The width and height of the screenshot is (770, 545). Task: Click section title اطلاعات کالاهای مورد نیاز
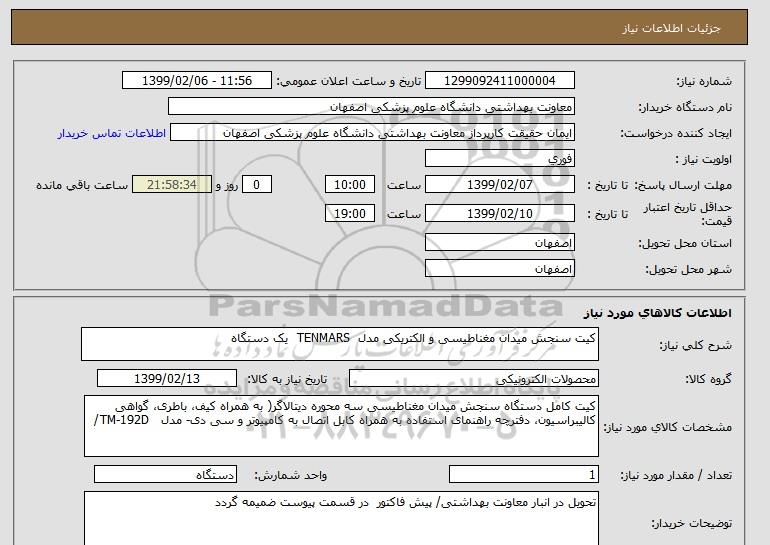(x=658, y=313)
